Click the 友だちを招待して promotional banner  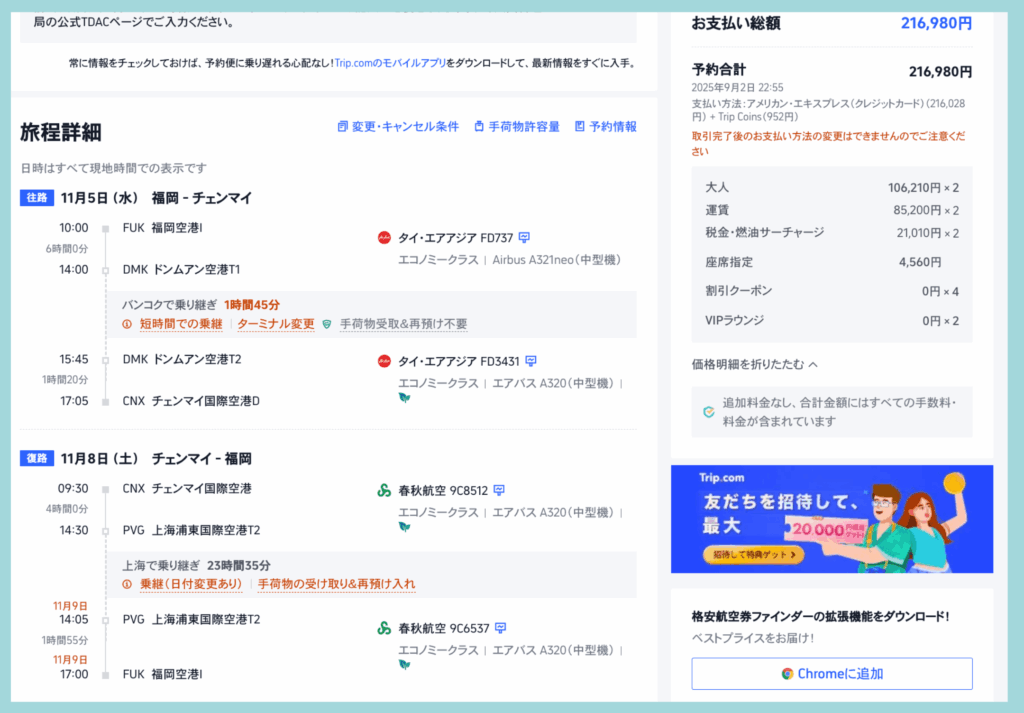832,518
